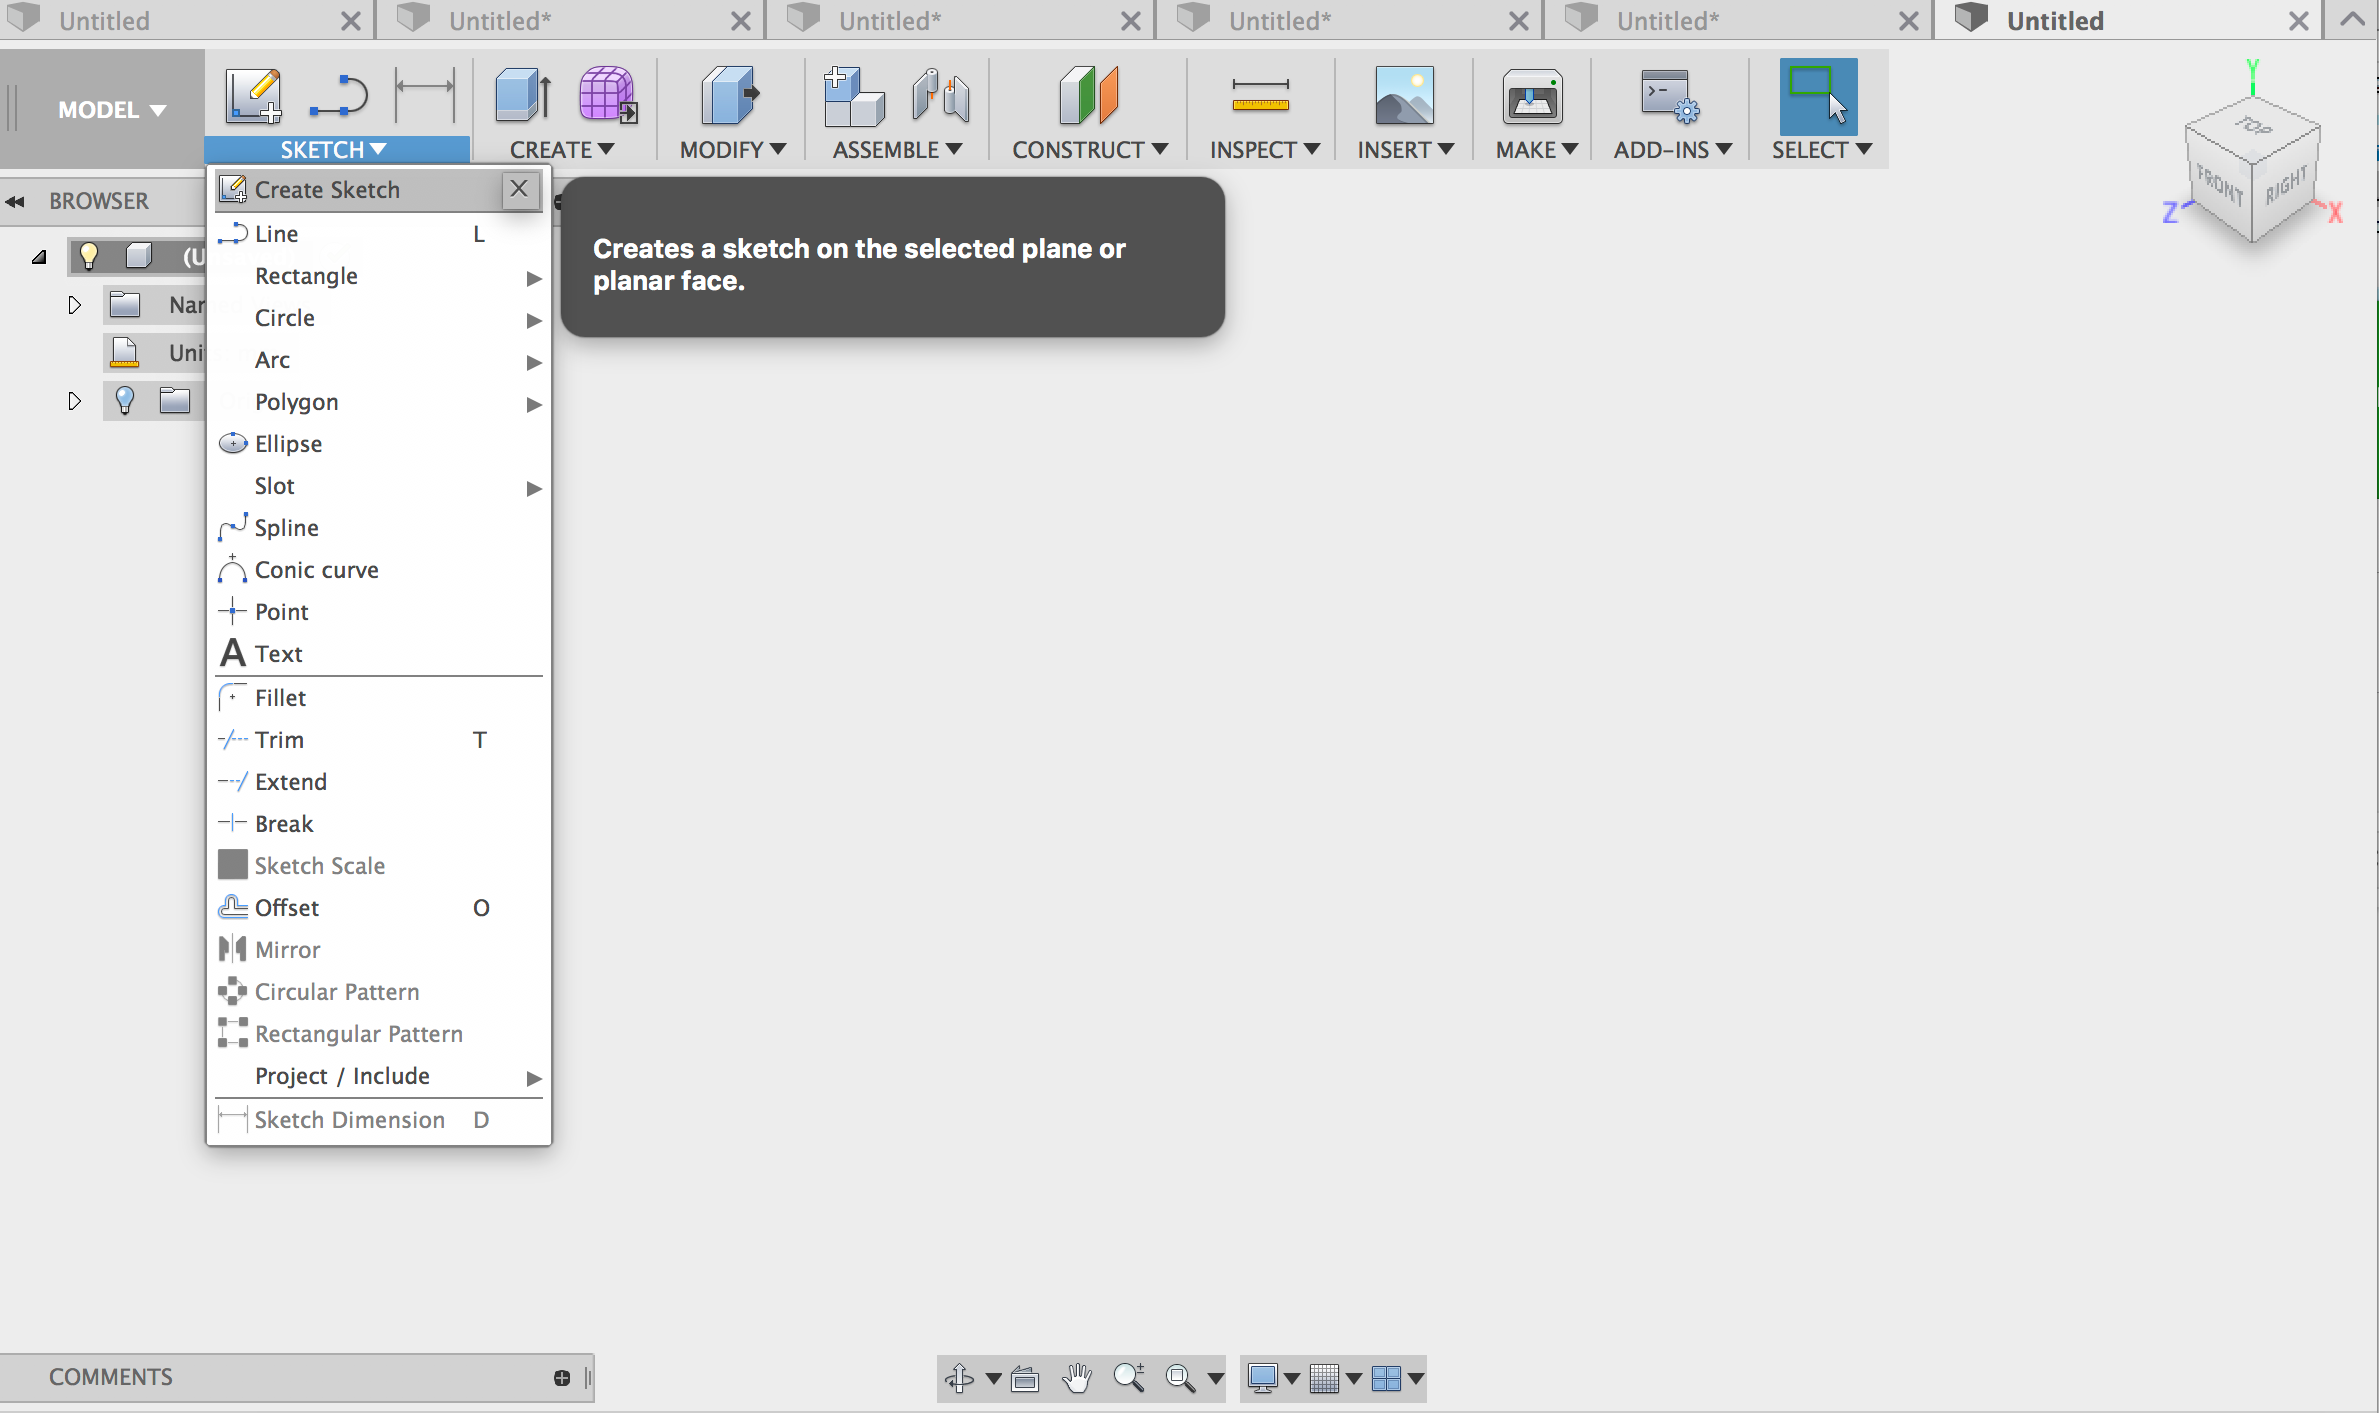Open the Slot submenu
Viewport: 2379px width, 1413px height.
click(378, 486)
